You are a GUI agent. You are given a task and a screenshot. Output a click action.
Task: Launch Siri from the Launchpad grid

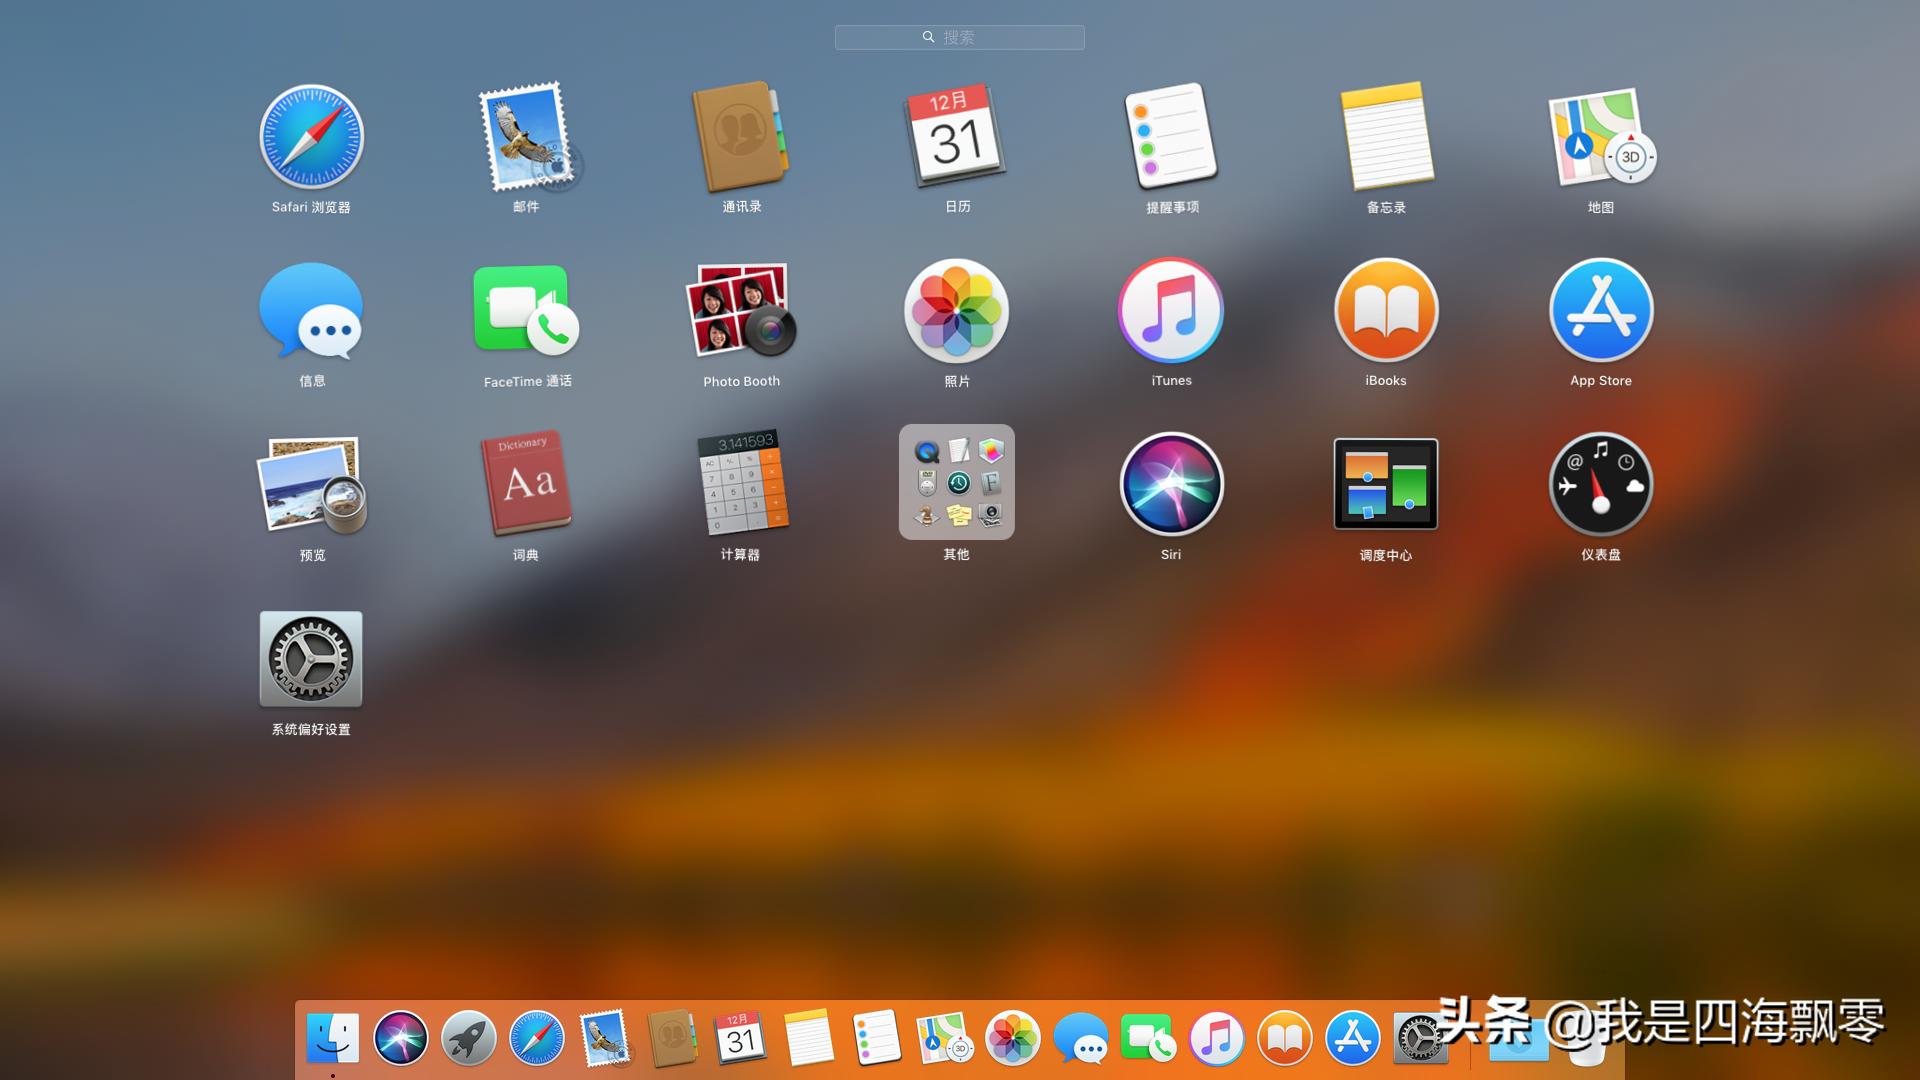1171,485
